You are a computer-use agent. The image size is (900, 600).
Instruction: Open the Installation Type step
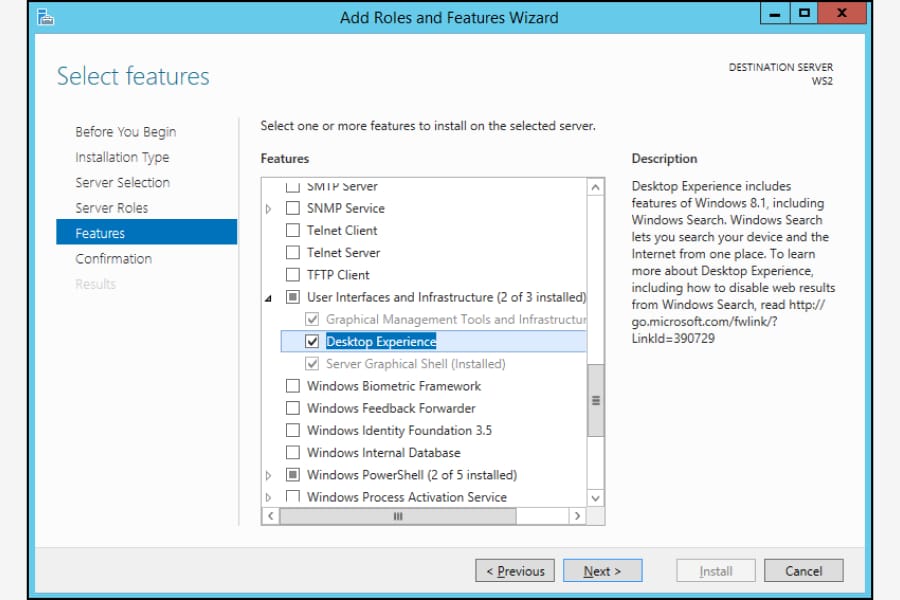pos(122,157)
